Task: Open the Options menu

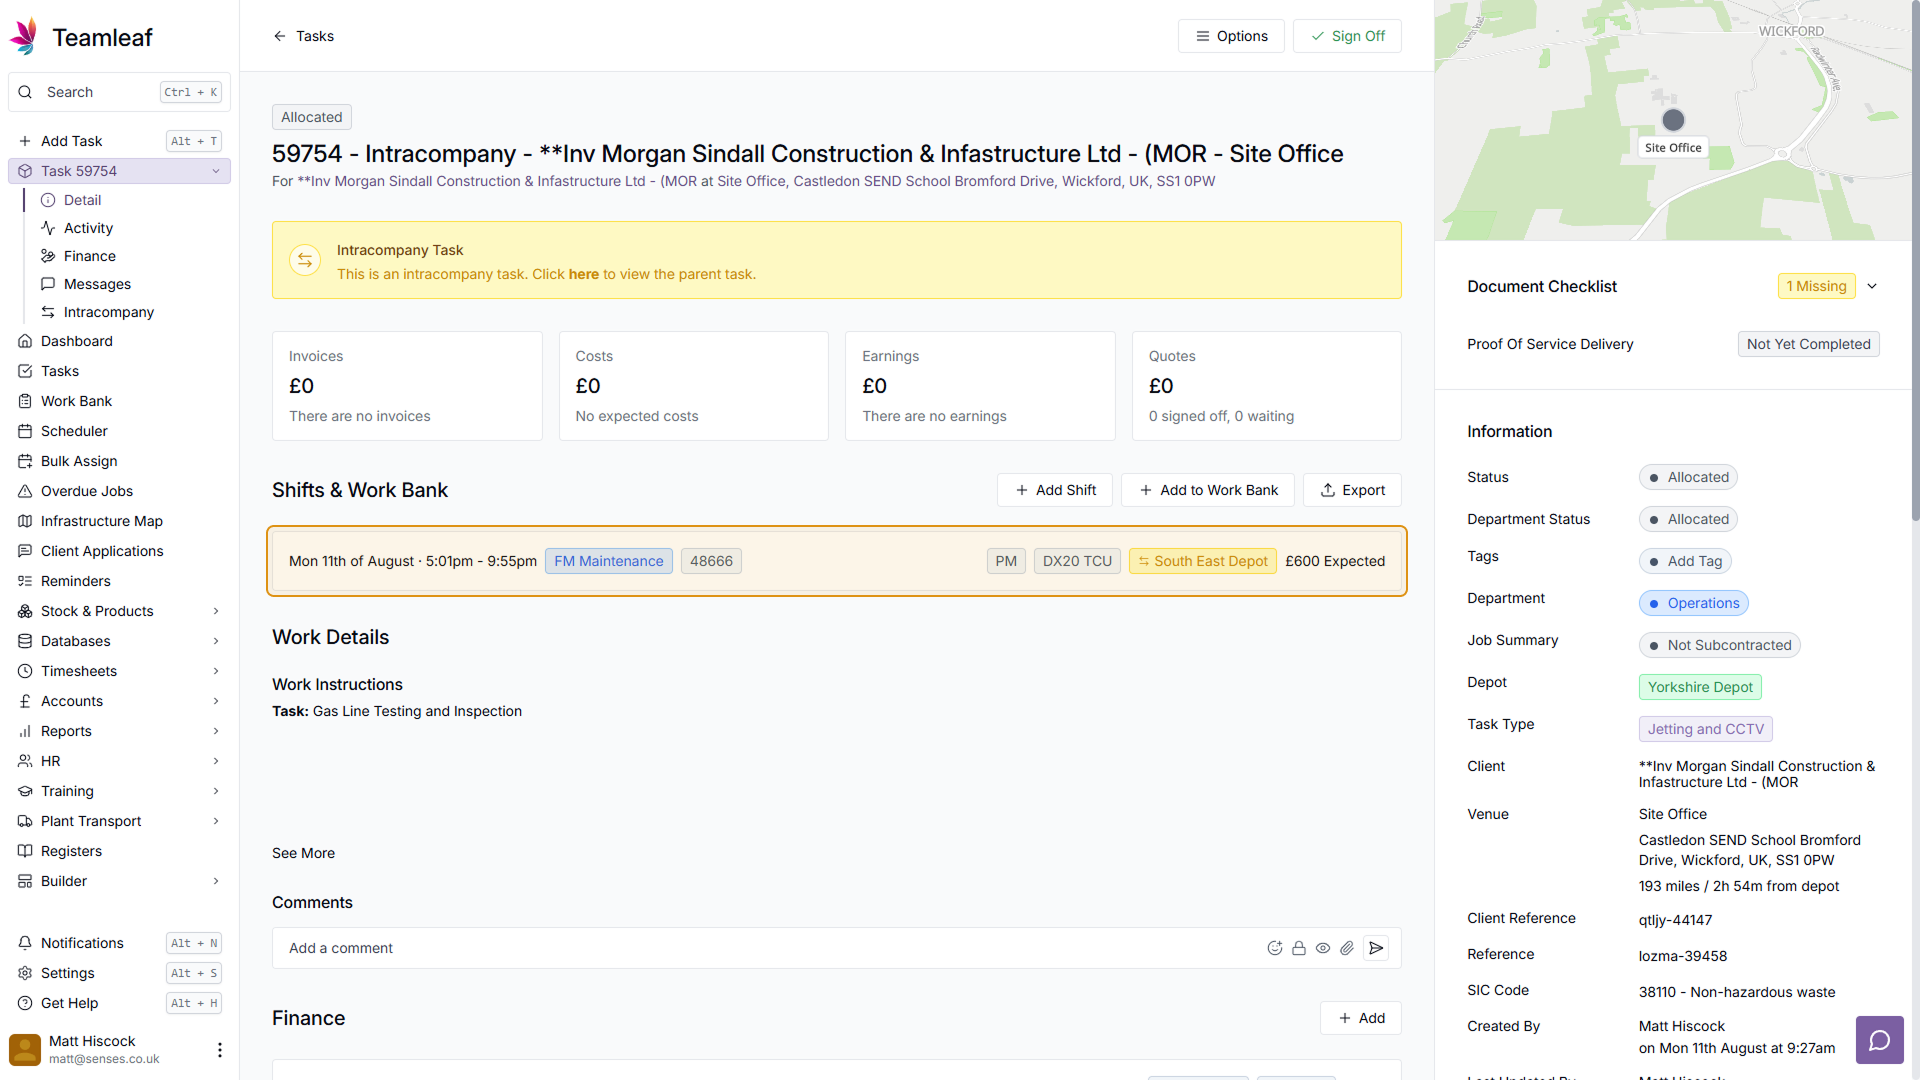Action: click(x=1231, y=36)
